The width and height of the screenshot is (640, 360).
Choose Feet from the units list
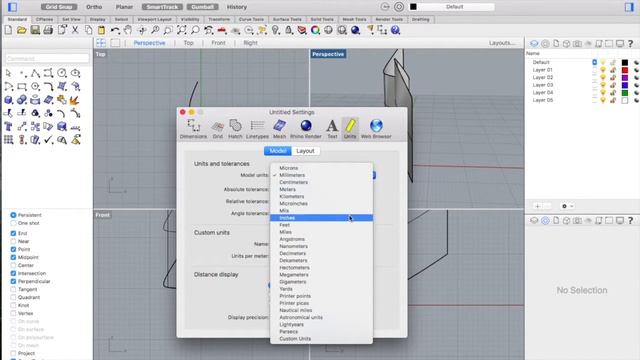pos(321,225)
